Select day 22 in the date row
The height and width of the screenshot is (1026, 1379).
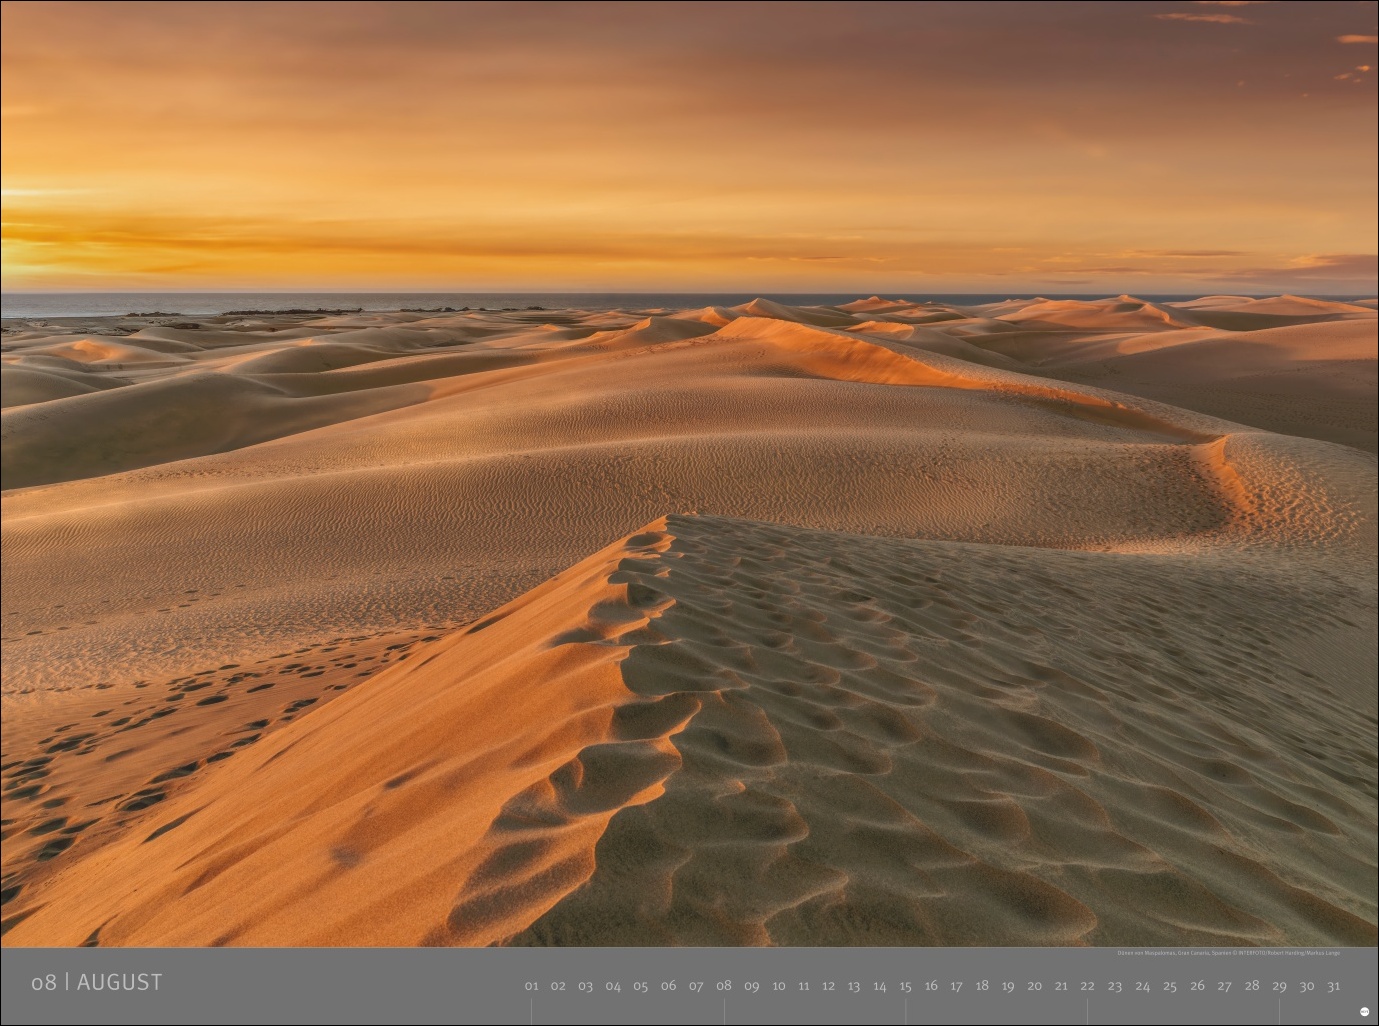1087,986
